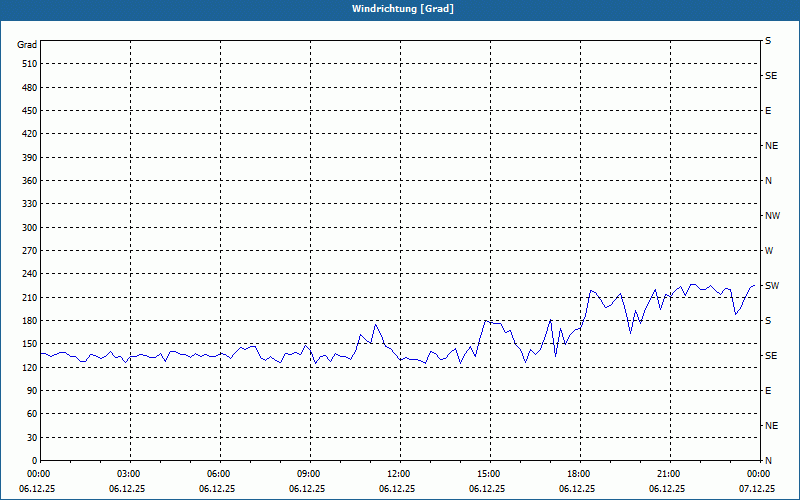Screen dimensions: 800x500
Task: Click the 21:00 time axis label
Action: [x=670, y=474]
